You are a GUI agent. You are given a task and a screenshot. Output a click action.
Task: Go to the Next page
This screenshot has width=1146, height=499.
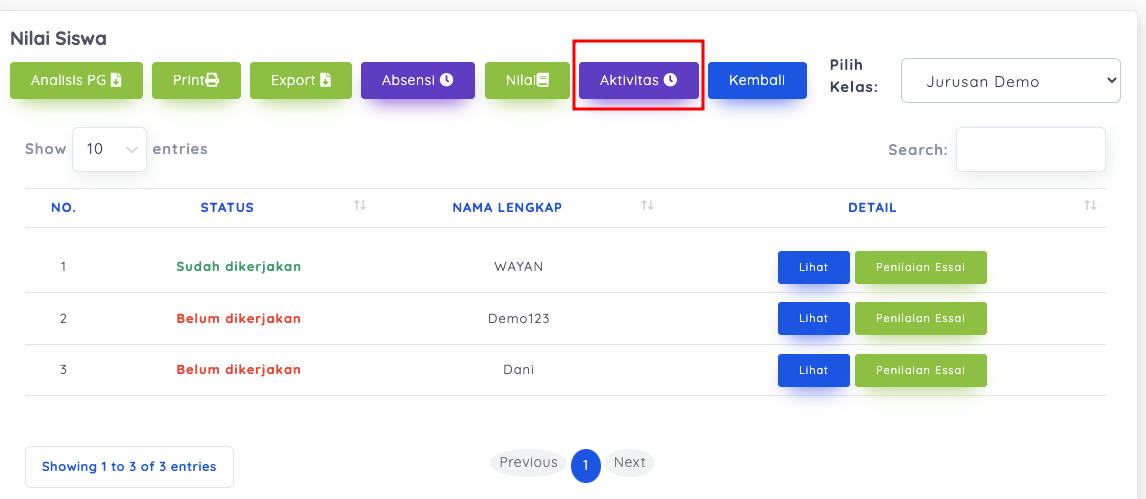click(629, 463)
